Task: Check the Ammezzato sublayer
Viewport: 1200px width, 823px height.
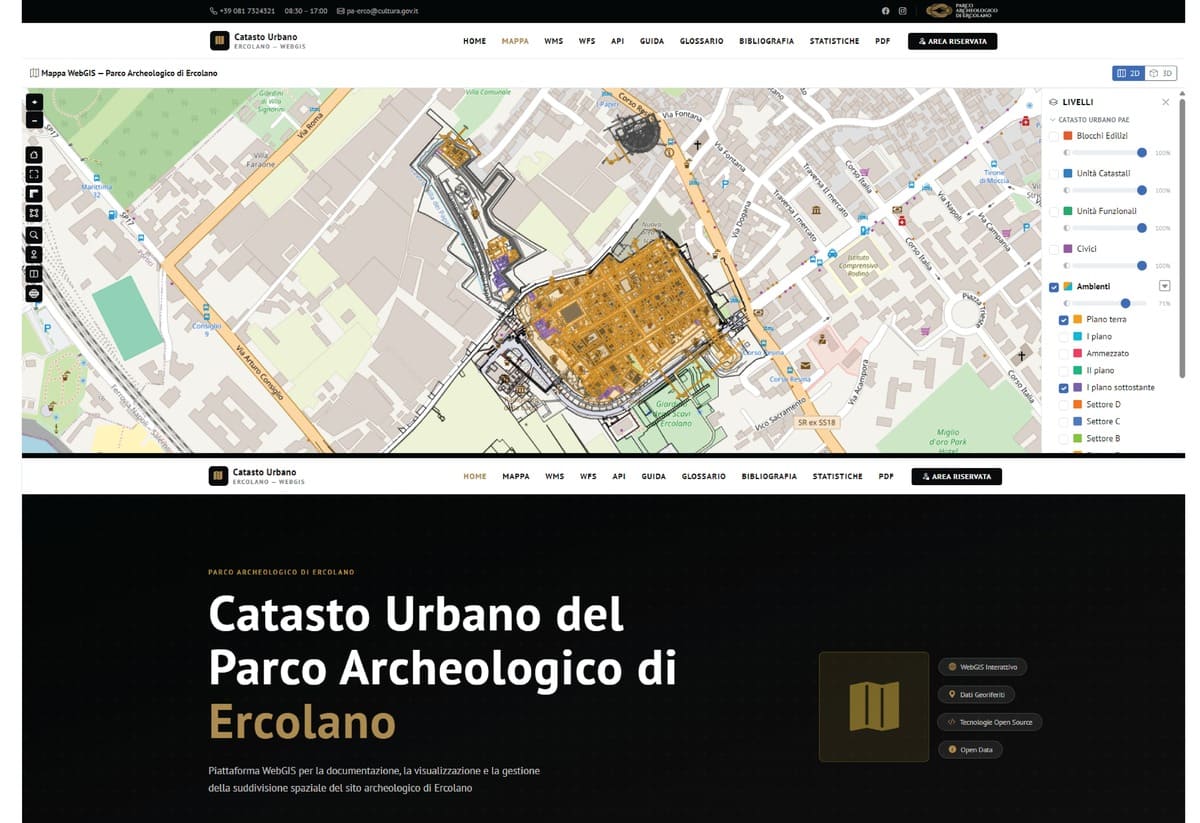Action: pyautogui.click(x=1063, y=354)
